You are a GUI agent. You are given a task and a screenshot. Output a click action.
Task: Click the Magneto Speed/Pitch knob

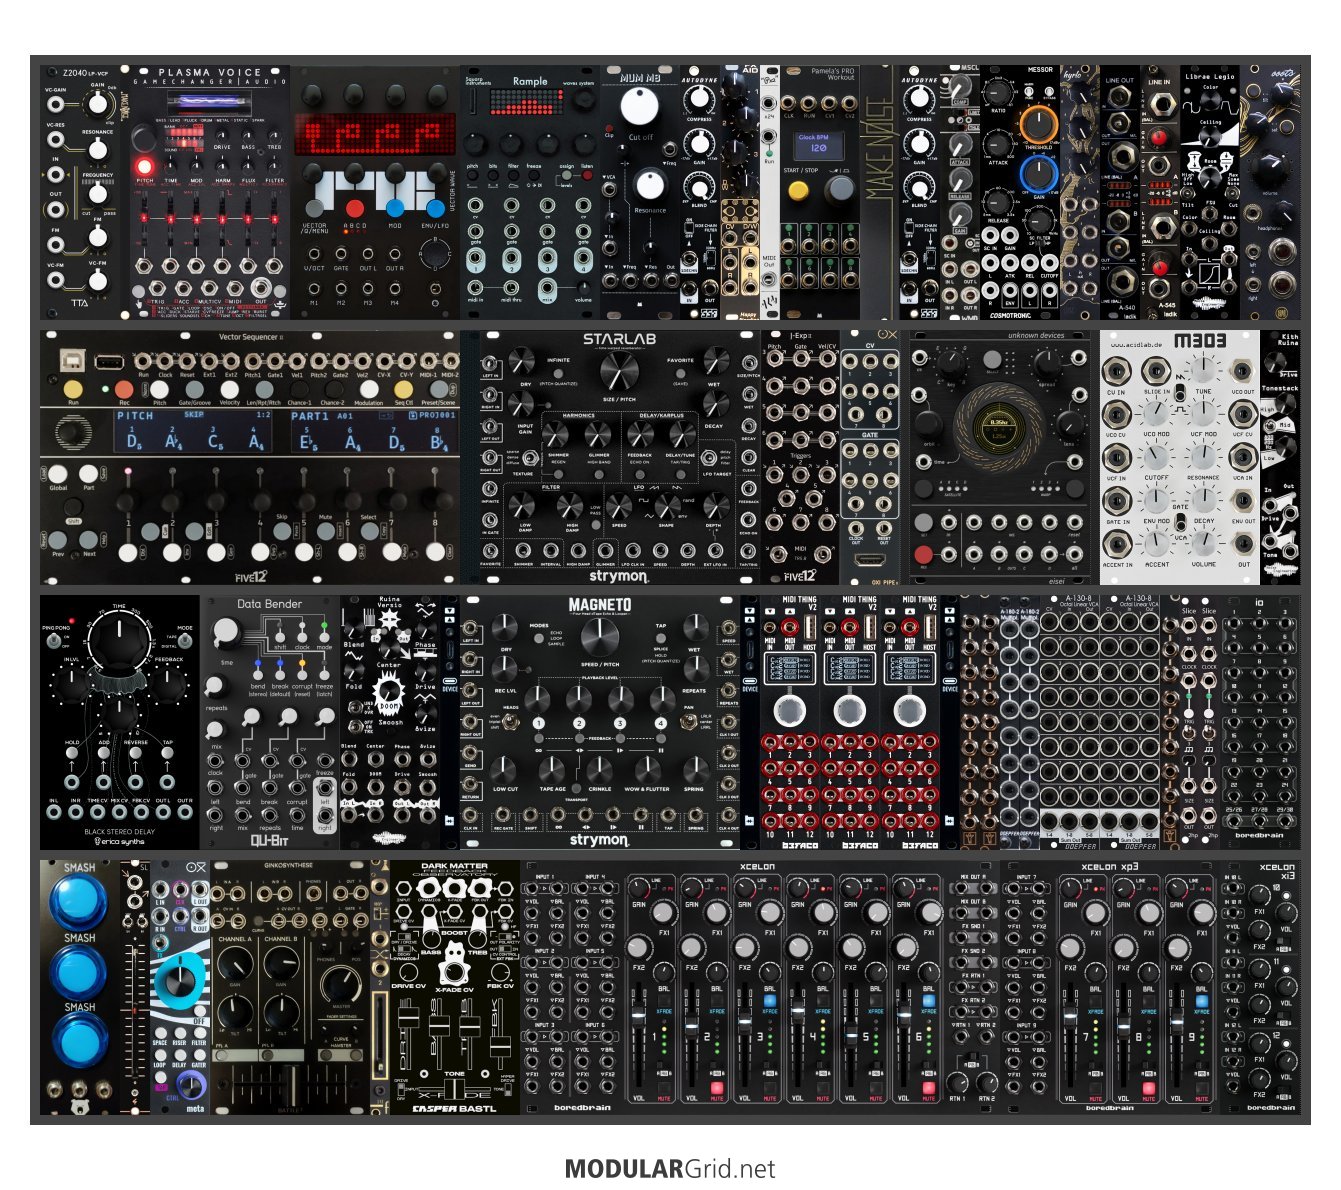pyautogui.click(x=598, y=636)
